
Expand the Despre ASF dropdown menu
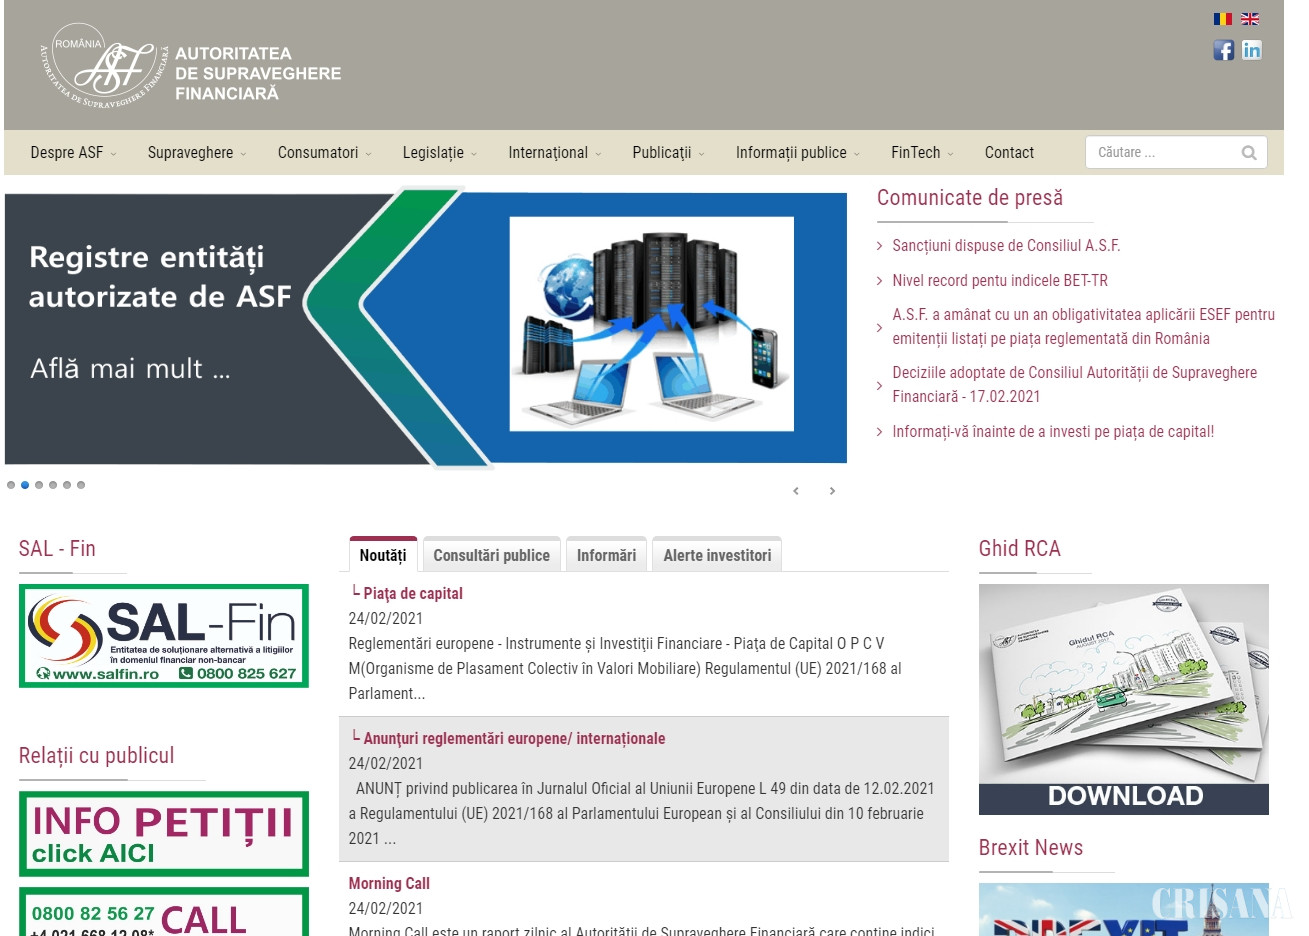(73, 153)
